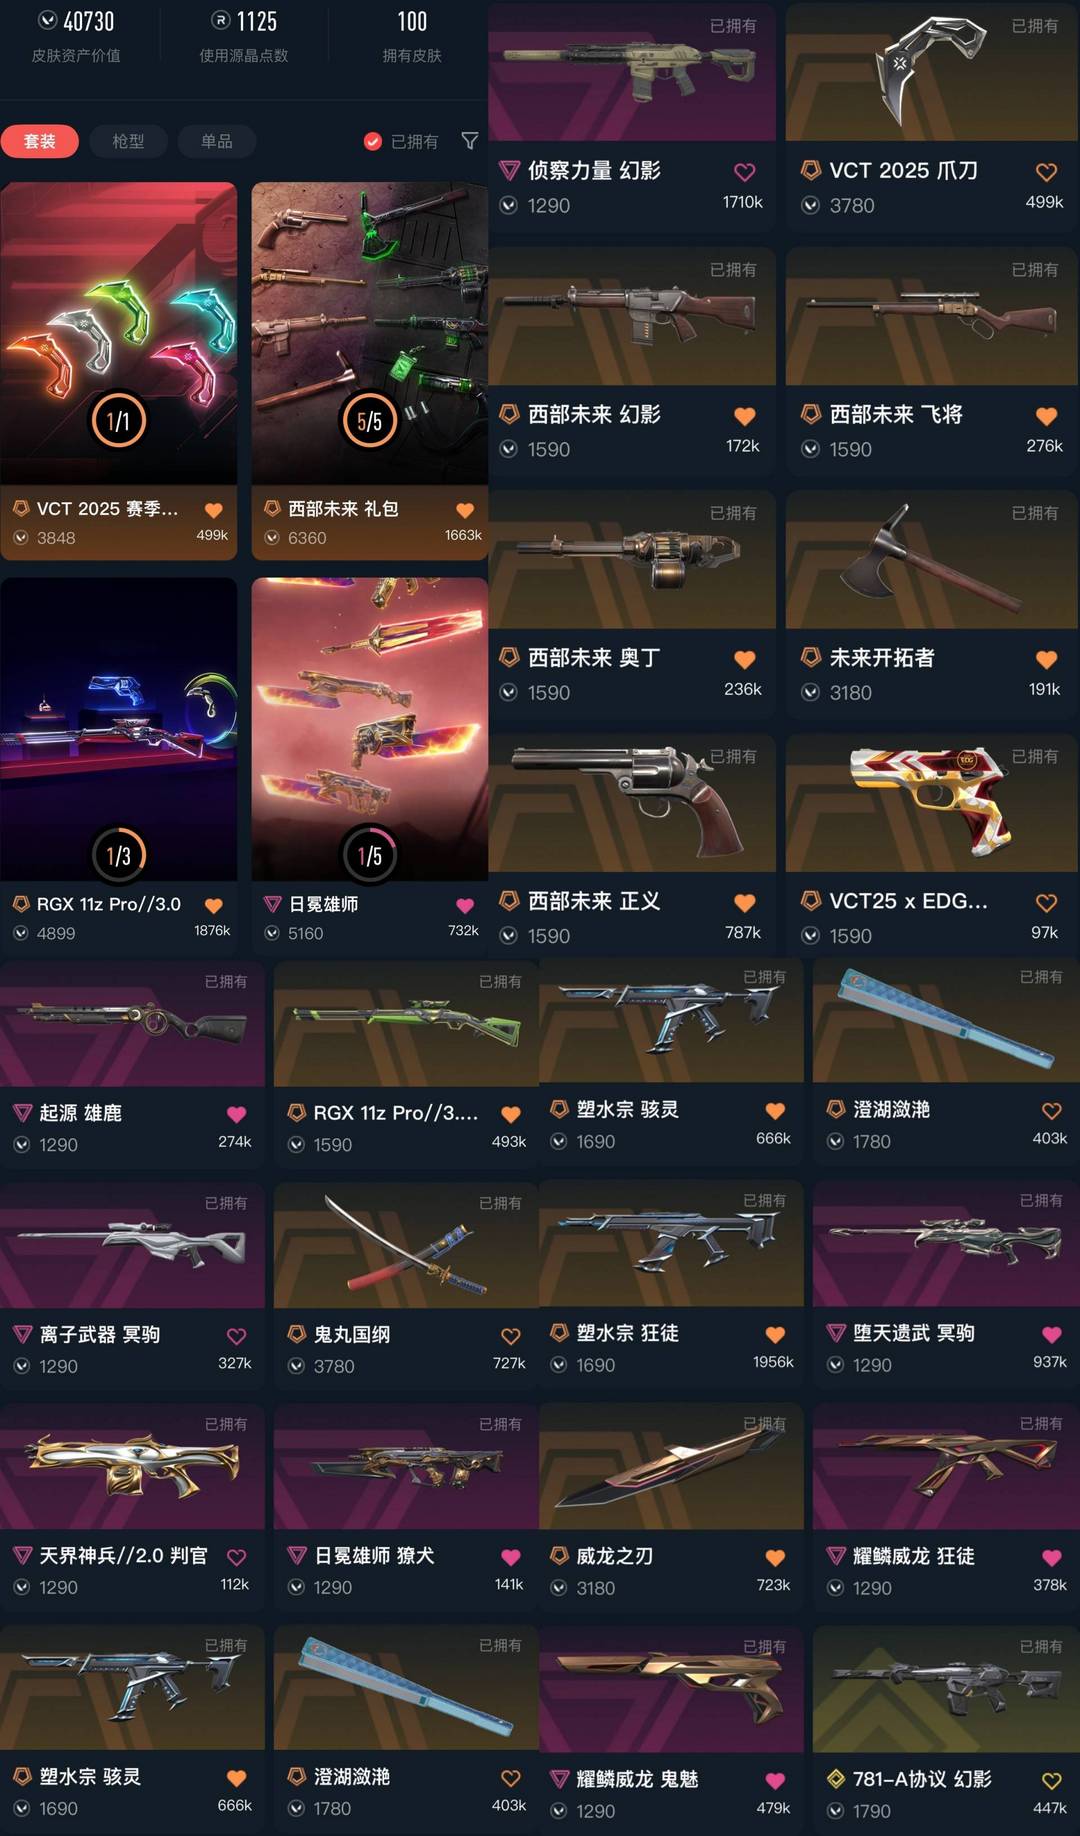Tap heart on 天界神兵//2.0 判官
Image resolution: width=1080 pixels, height=1836 pixels.
(236, 1557)
